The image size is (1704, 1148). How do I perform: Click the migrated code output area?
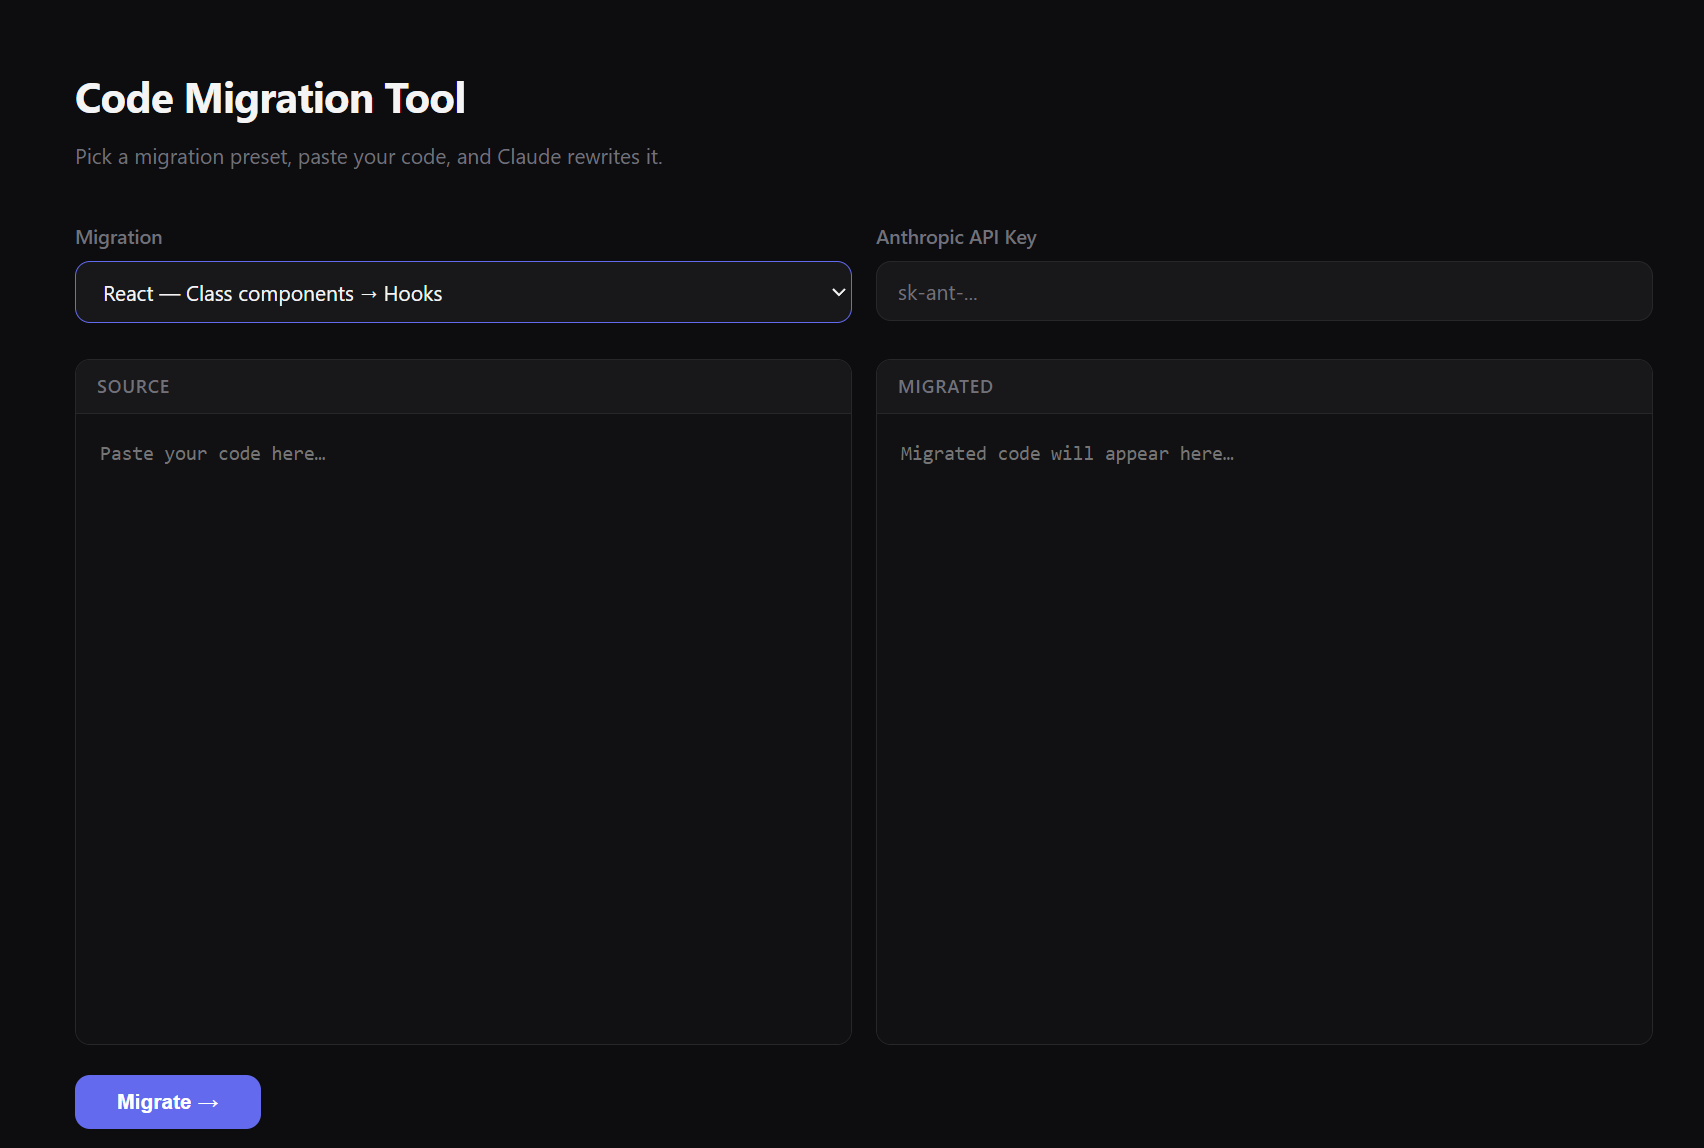pyautogui.click(x=1264, y=728)
